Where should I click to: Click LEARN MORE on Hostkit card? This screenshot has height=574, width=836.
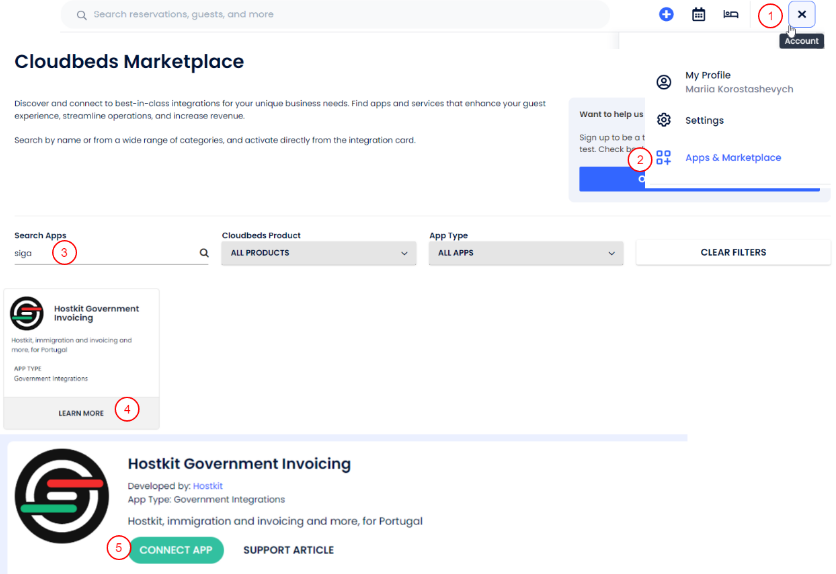pyautogui.click(x=81, y=413)
